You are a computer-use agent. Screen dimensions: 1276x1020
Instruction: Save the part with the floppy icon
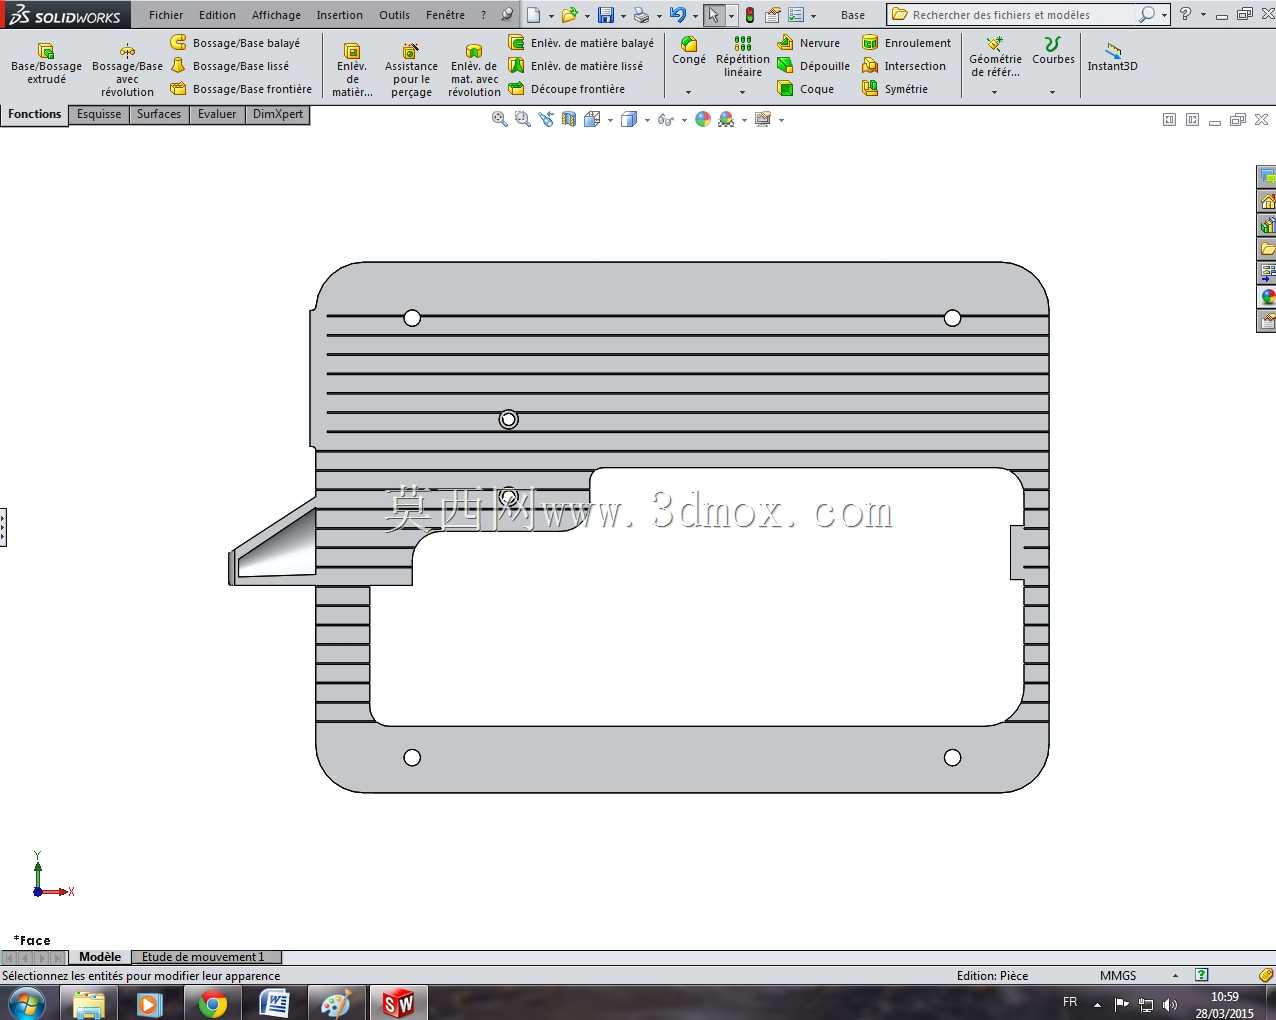(606, 15)
